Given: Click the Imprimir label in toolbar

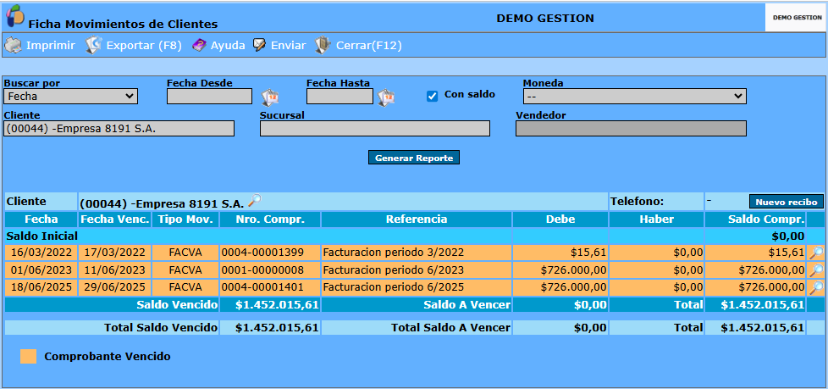Looking at the screenshot, I should (51, 45).
